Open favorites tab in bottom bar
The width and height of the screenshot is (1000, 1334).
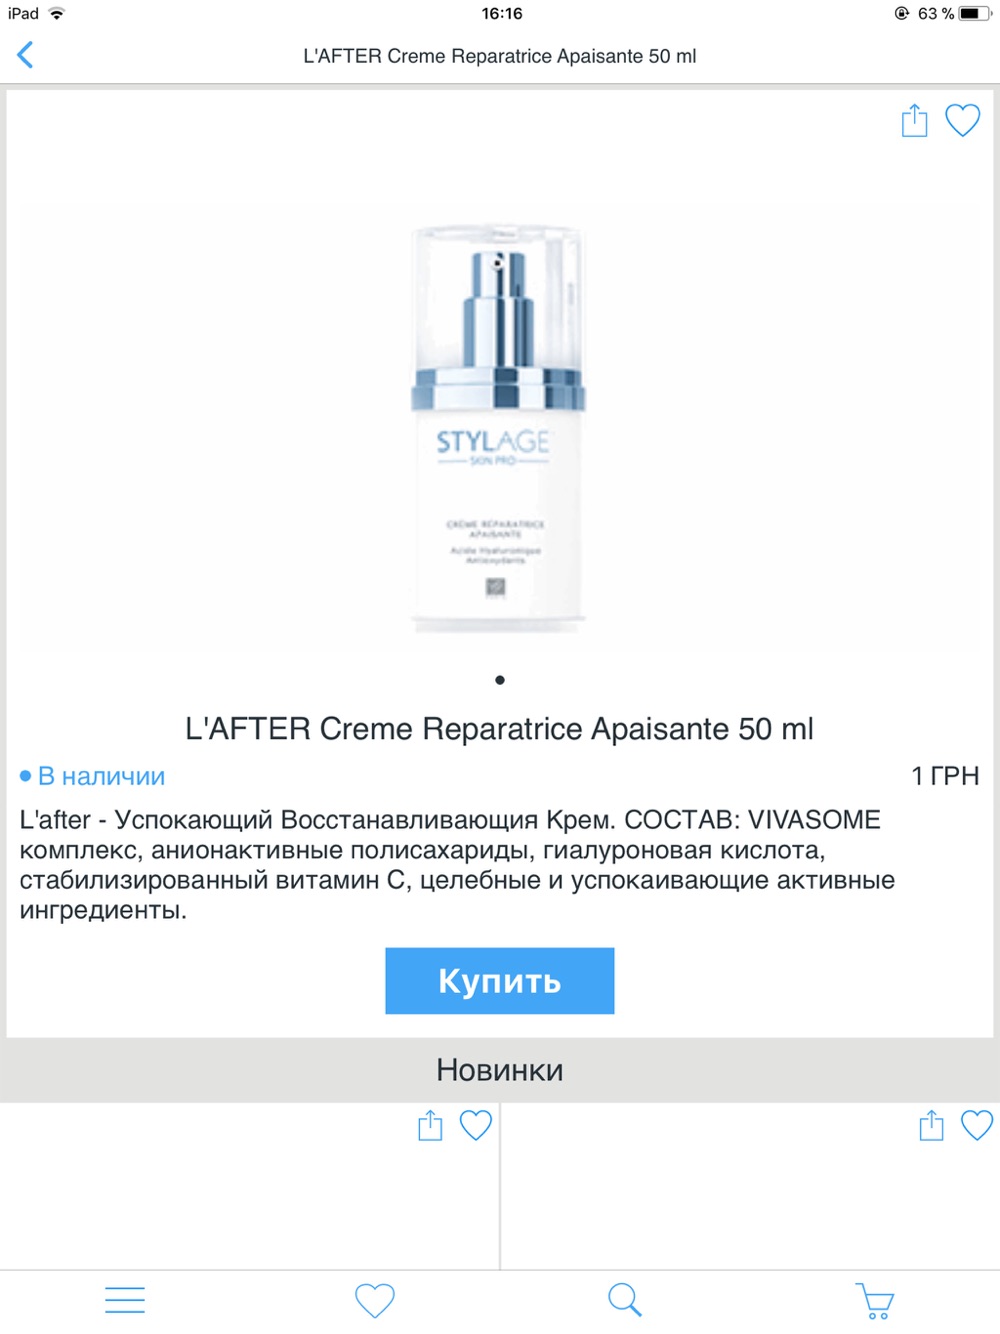pos(375,1300)
